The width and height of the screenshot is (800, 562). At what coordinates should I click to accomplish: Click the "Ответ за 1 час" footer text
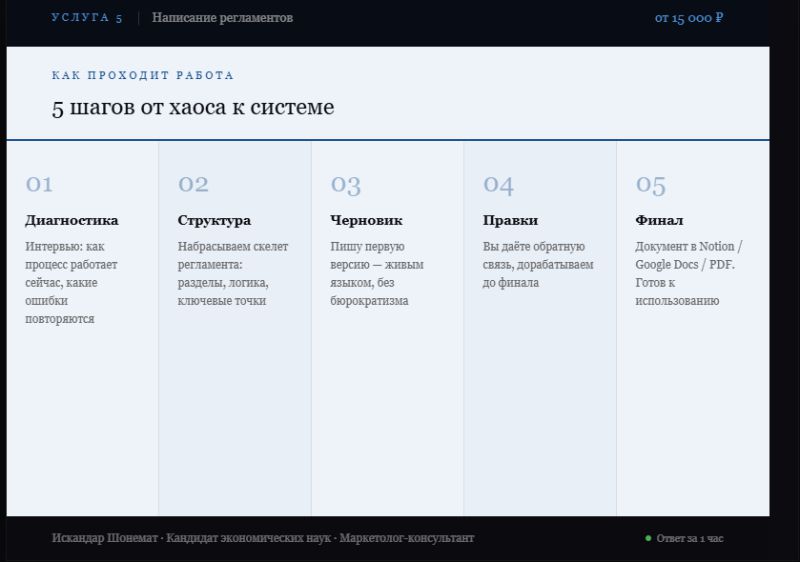690,539
